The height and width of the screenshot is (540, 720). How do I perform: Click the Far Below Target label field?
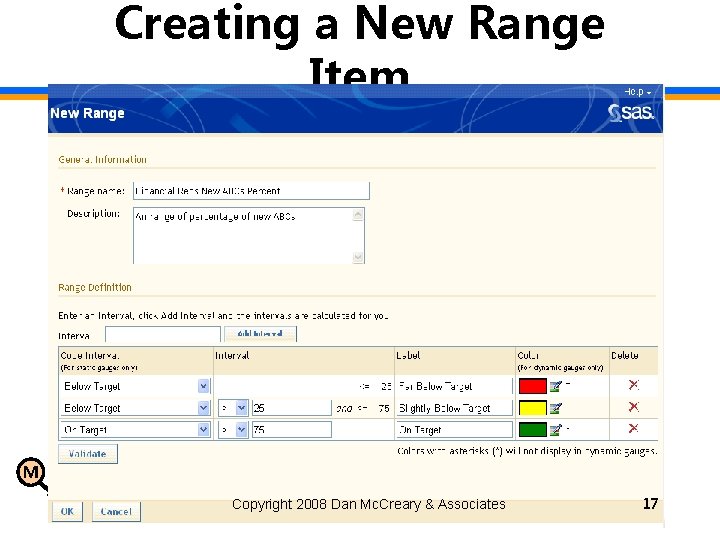(x=455, y=386)
